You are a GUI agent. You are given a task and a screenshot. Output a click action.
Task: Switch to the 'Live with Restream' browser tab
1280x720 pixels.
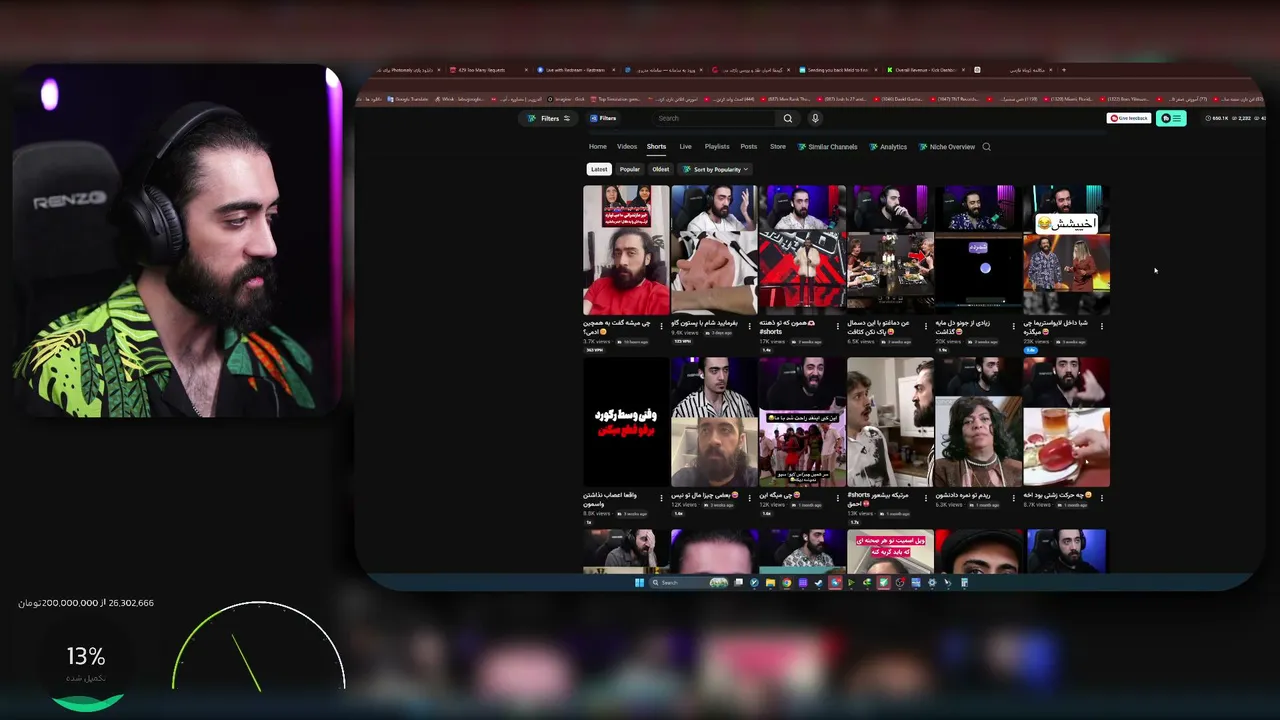click(x=577, y=70)
